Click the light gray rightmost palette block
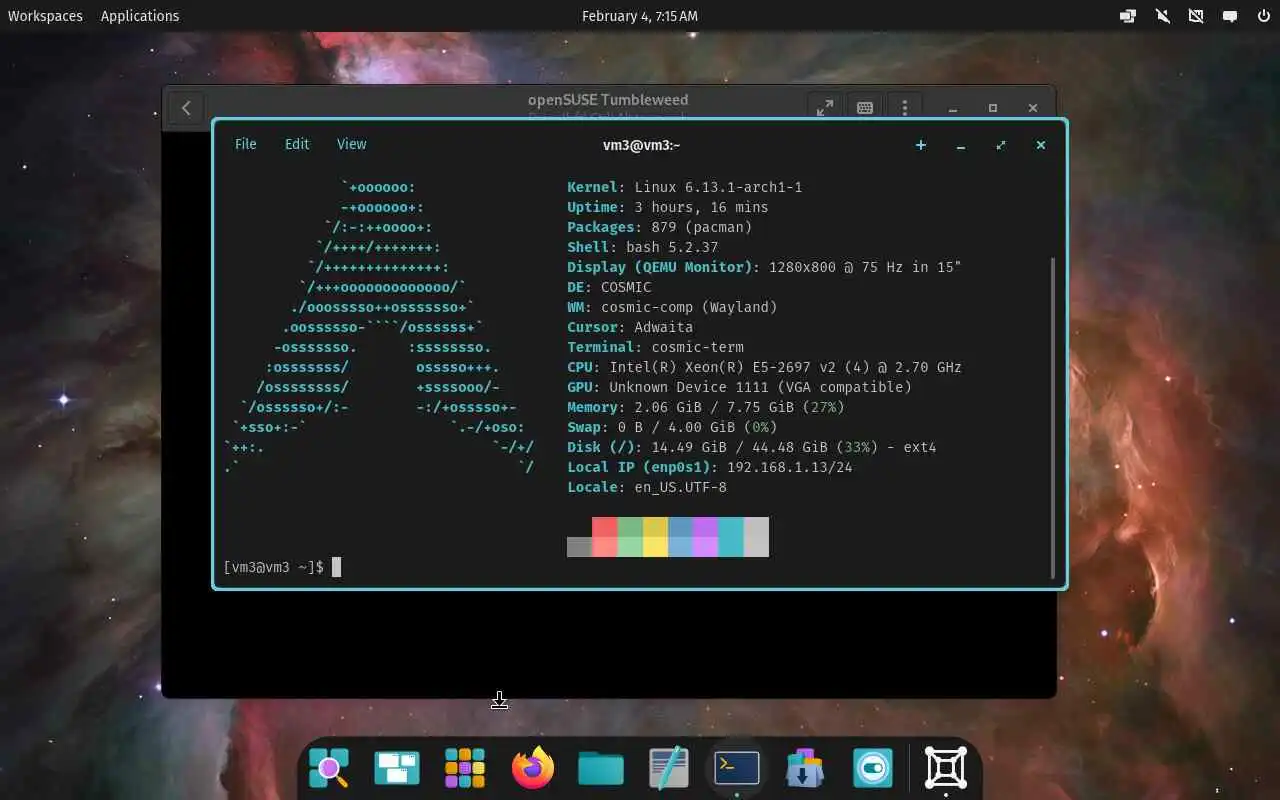 [x=756, y=537]
